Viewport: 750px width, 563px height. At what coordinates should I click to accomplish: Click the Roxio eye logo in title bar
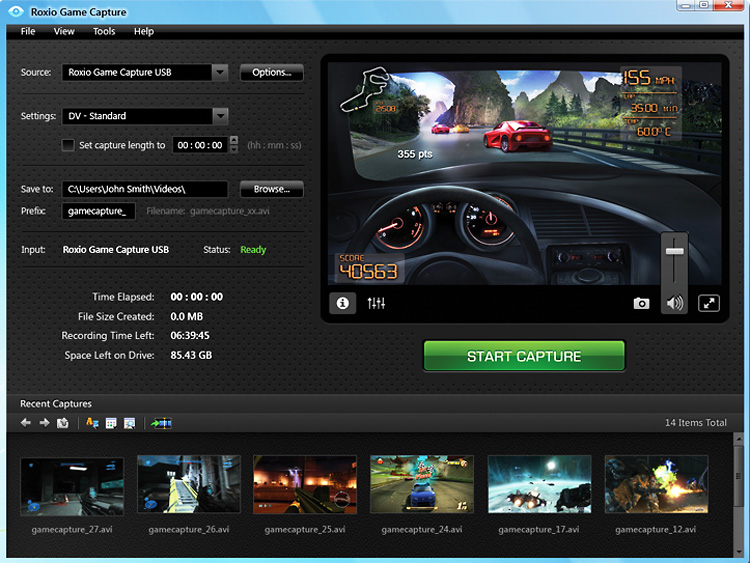pyautogui.click(x=16, y=11)
